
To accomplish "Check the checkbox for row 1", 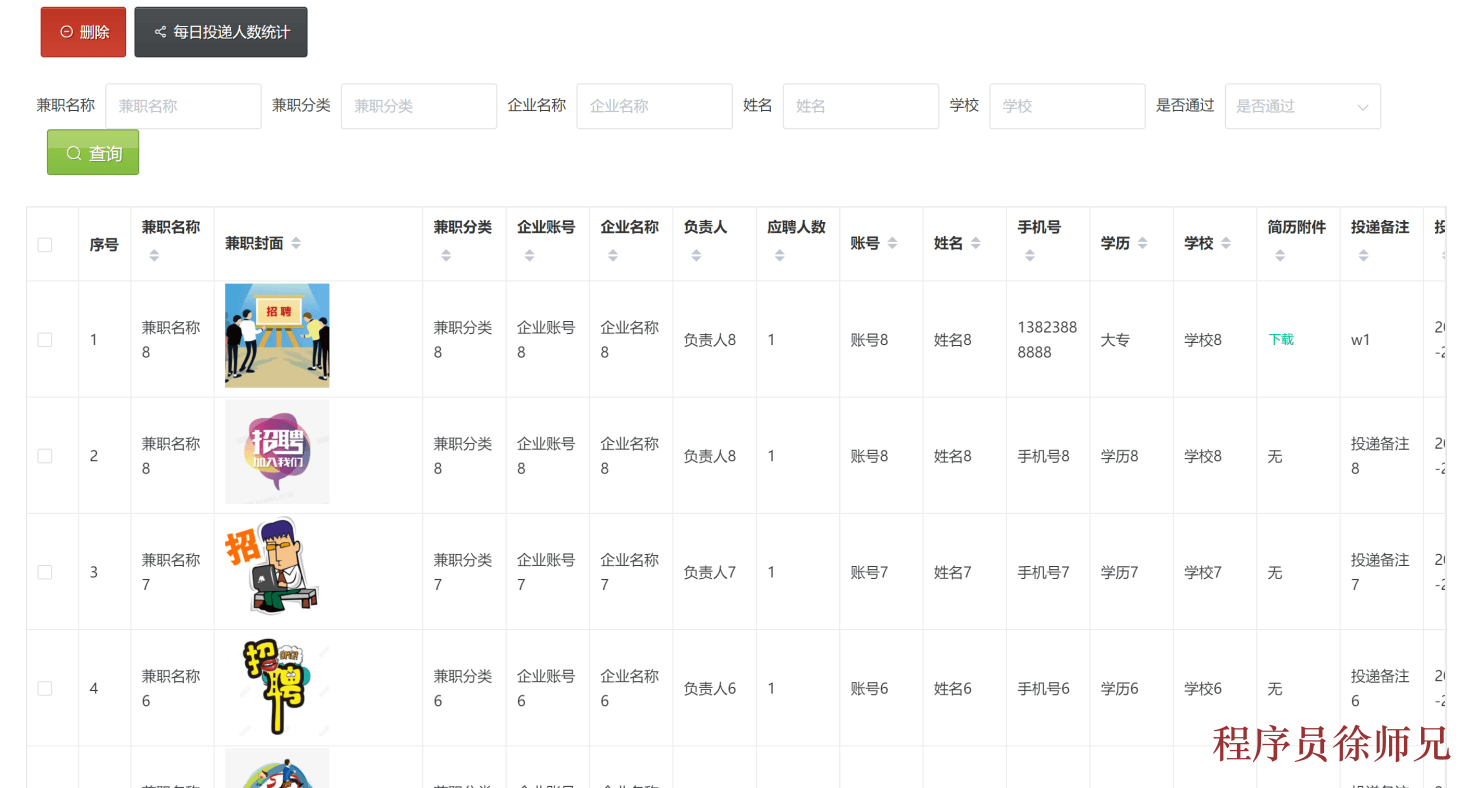I will click(44, 339).
